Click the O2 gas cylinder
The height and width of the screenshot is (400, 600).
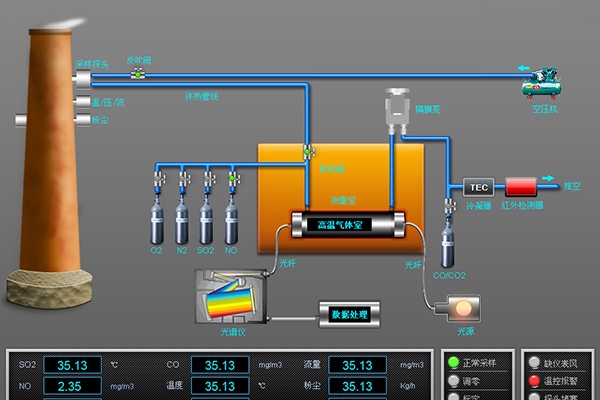pyautogui.click(x=157, y=219)
